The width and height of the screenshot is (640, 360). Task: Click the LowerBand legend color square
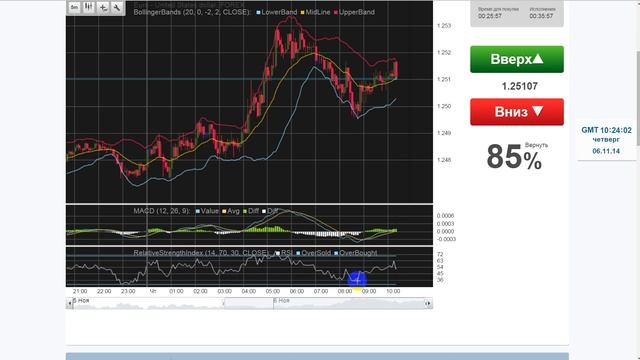click(258, 13)
